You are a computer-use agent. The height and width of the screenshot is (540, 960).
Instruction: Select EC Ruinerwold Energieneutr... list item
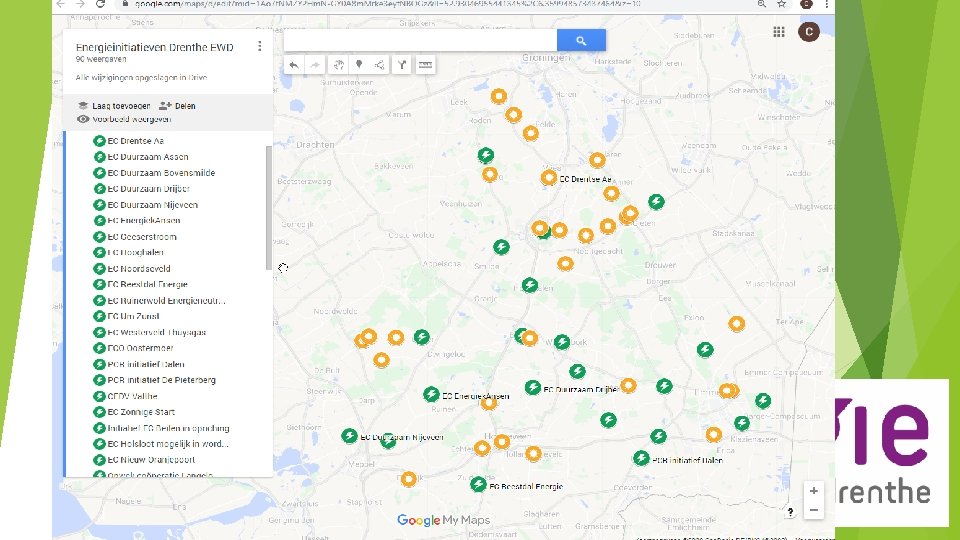(x=166, y=301)
